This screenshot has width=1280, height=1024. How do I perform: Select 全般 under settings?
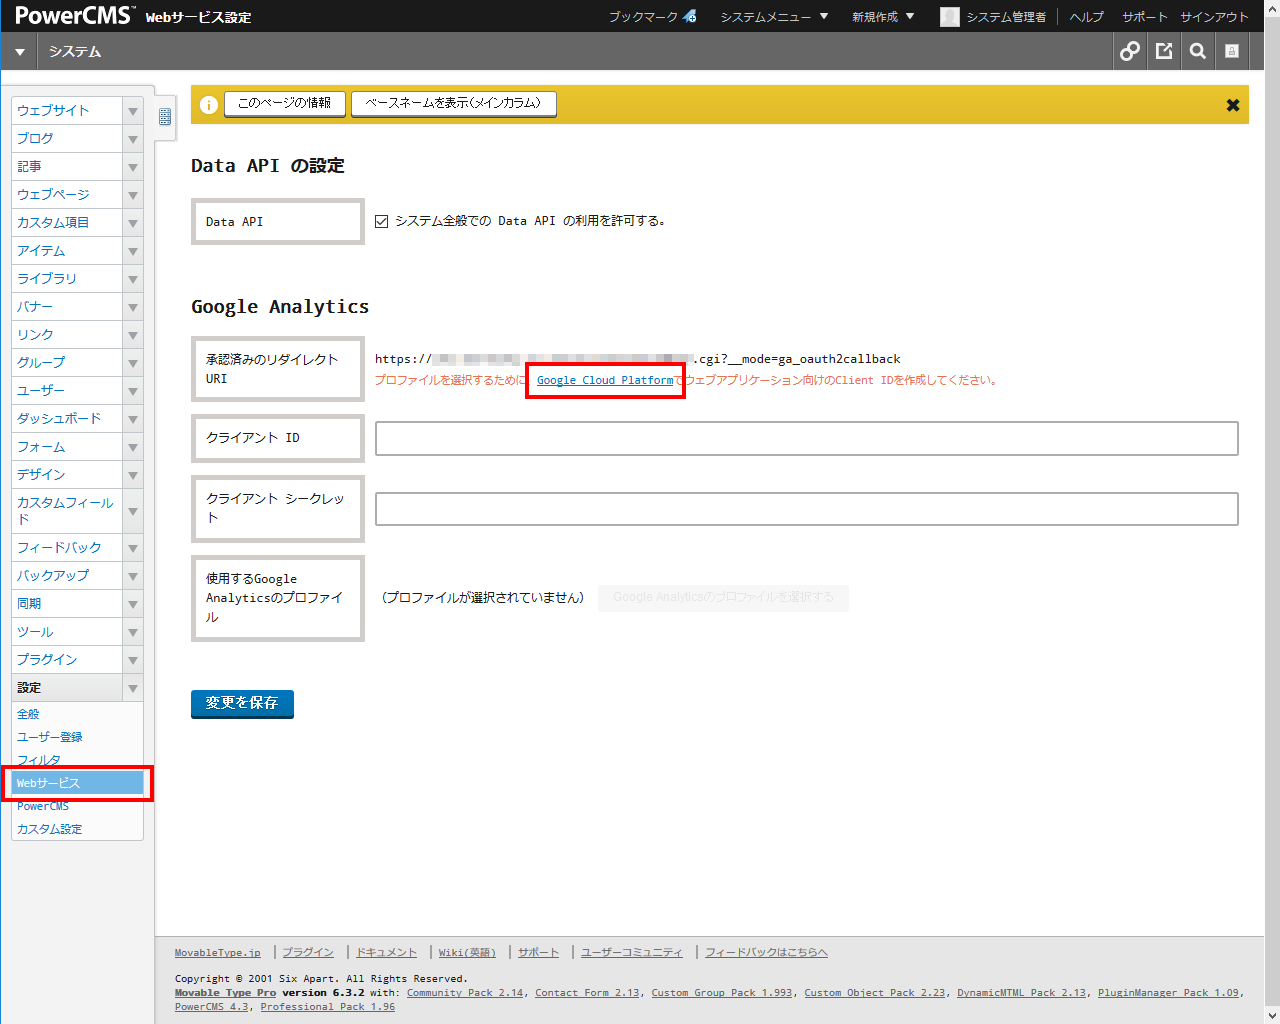pyautogui.click(x=28, y=714)
